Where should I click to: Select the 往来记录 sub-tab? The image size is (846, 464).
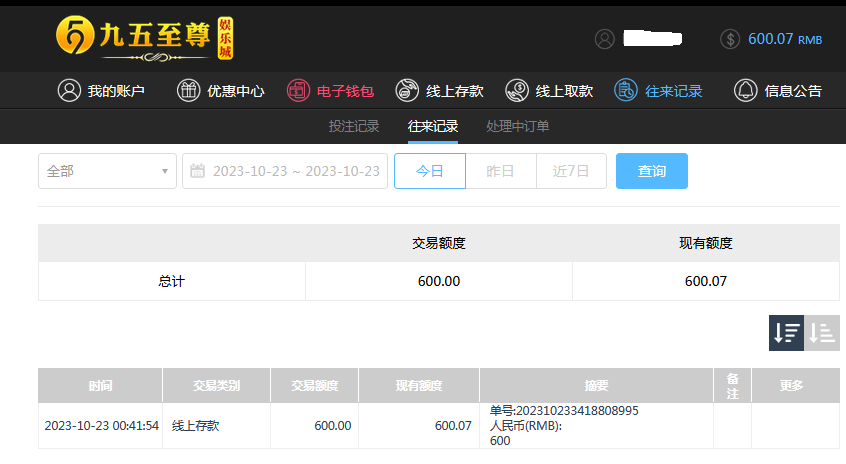(x=433, y=126)
